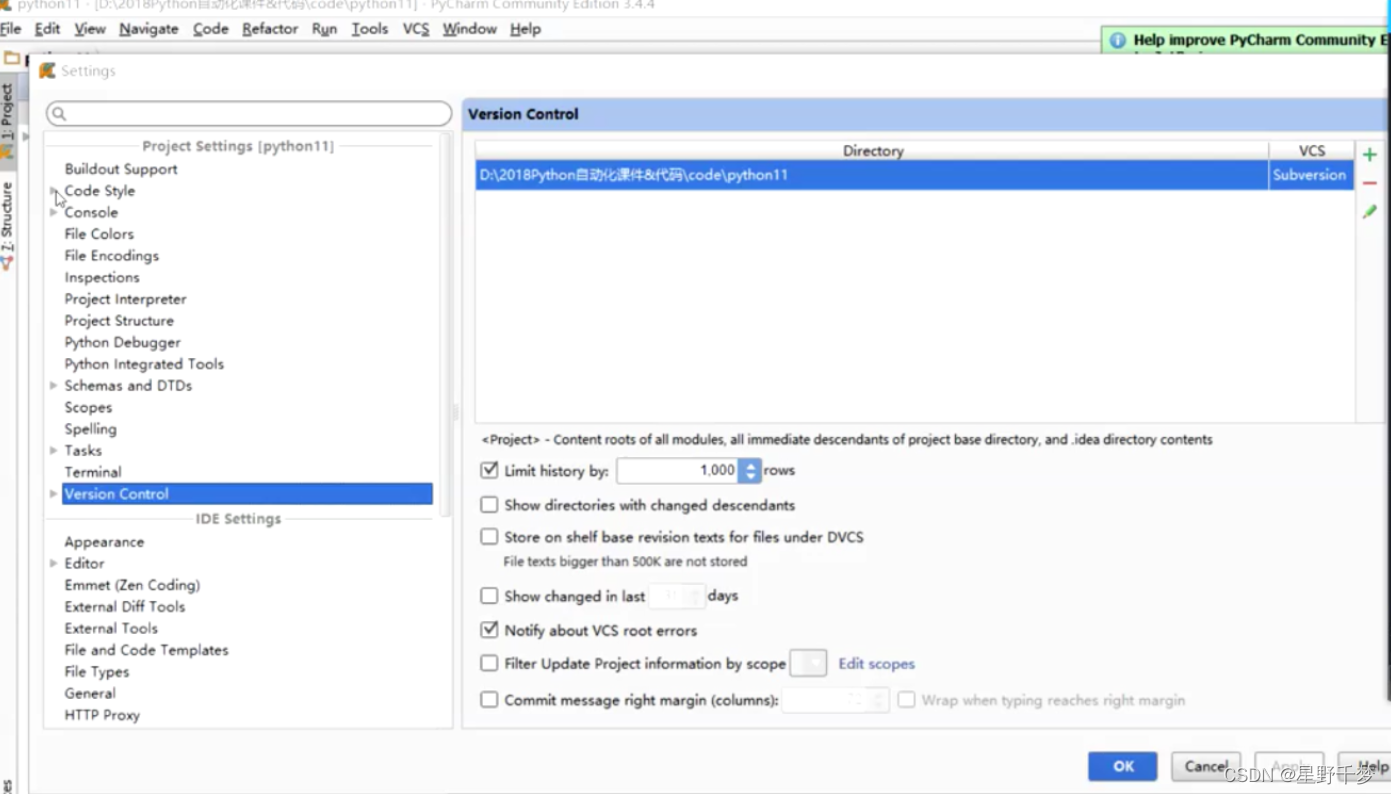Edit the selected VCS mapping
The width and height of the screenshot is (1391, 794).
(x=1369, y=211)
